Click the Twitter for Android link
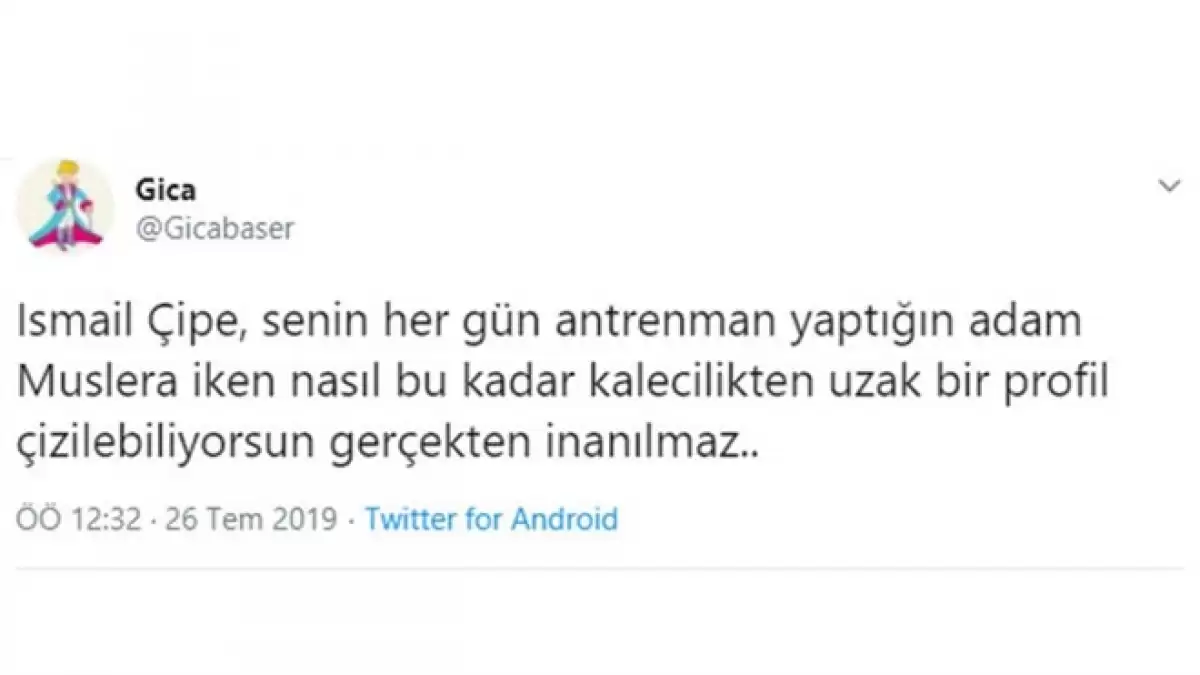Screen dimensions: 1200x675 click(x=491, y=520)
